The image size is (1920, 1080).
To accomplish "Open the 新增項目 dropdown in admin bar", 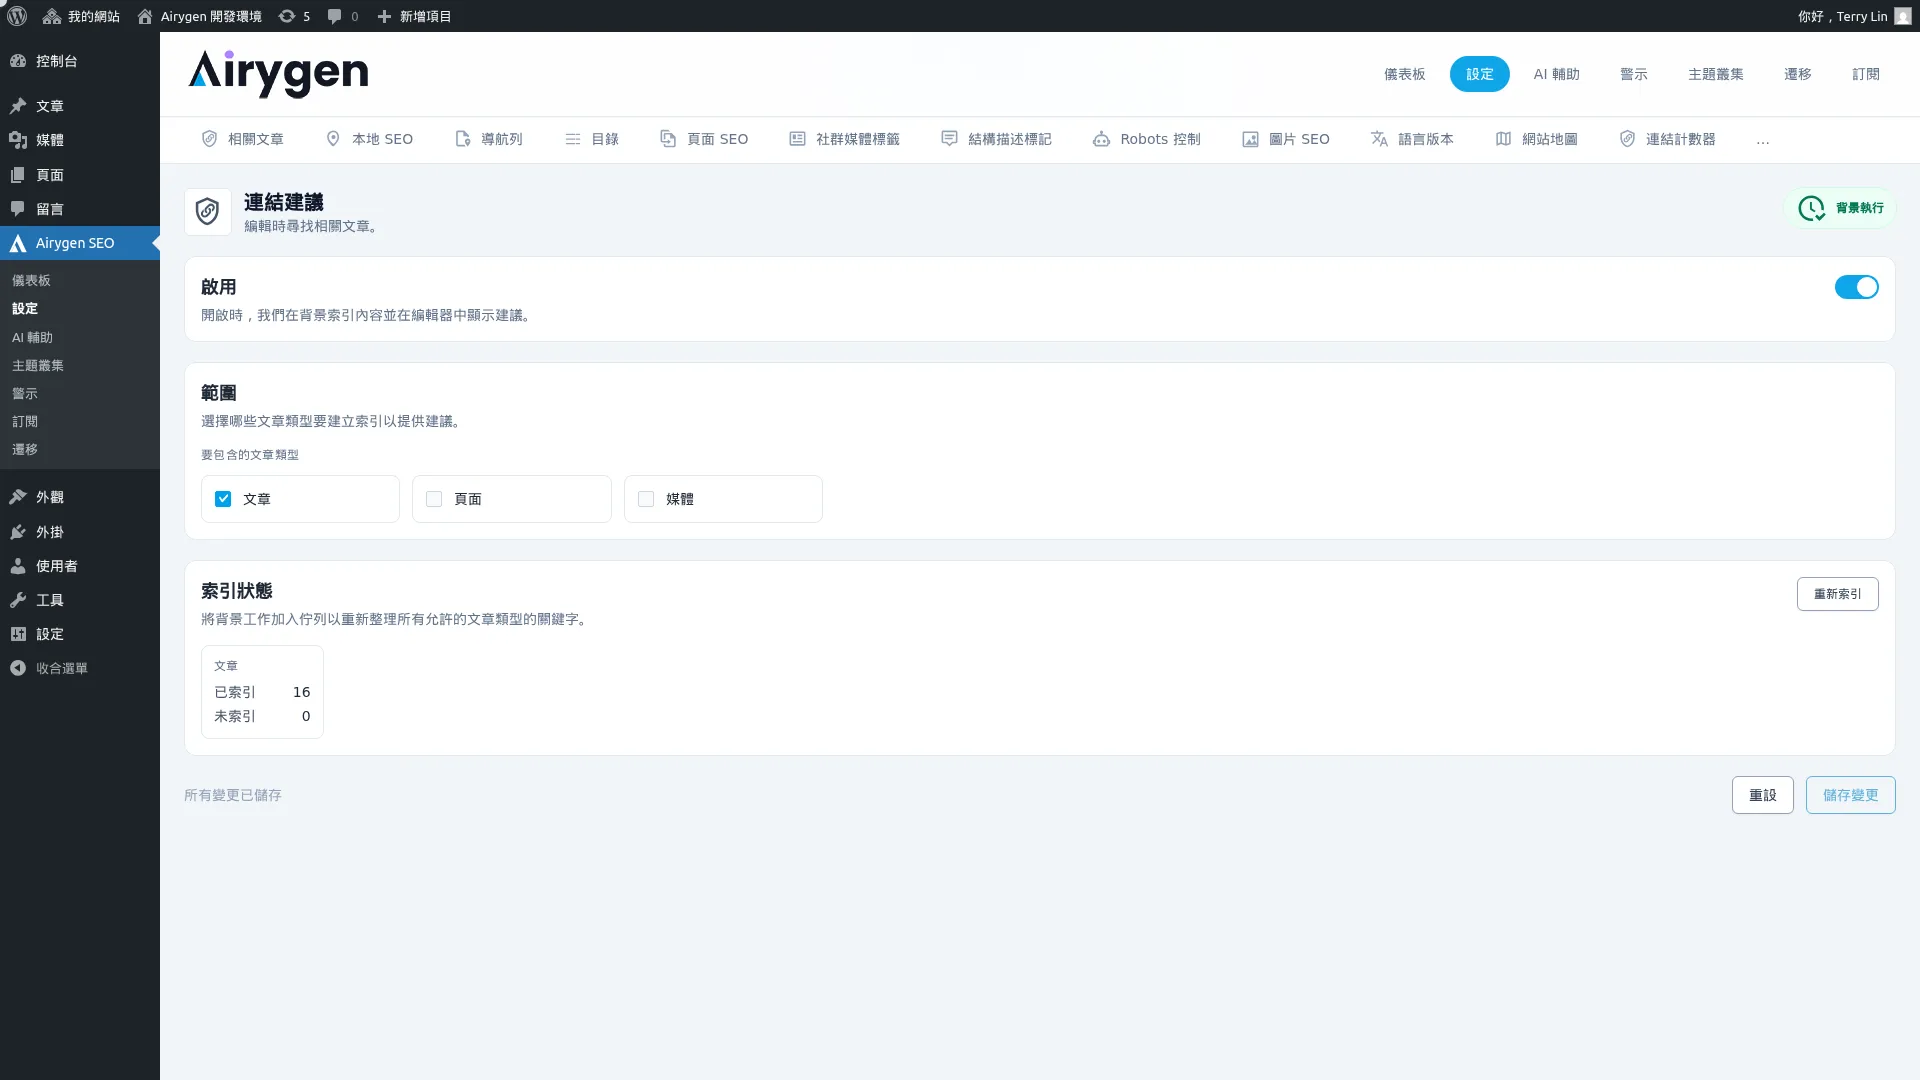I will (x=414, y=16).
